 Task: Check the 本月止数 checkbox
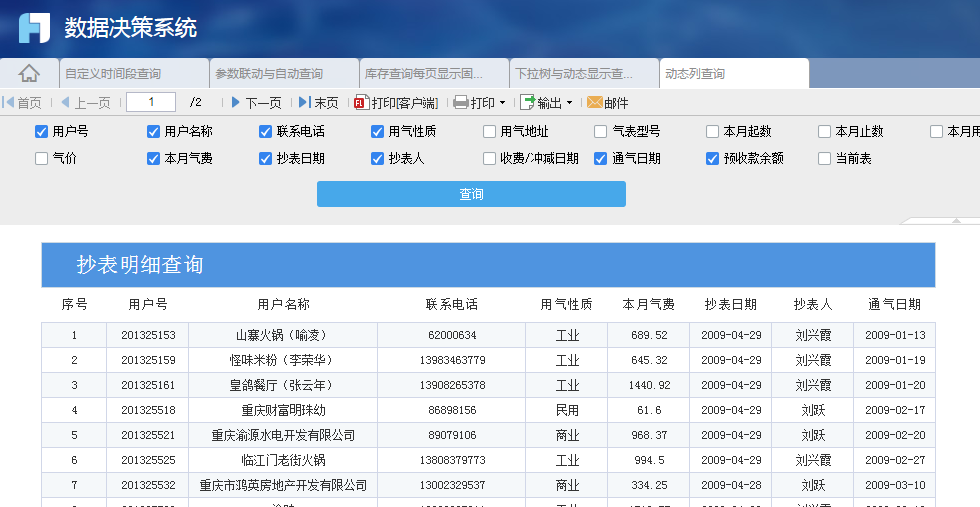pos(824,131)
